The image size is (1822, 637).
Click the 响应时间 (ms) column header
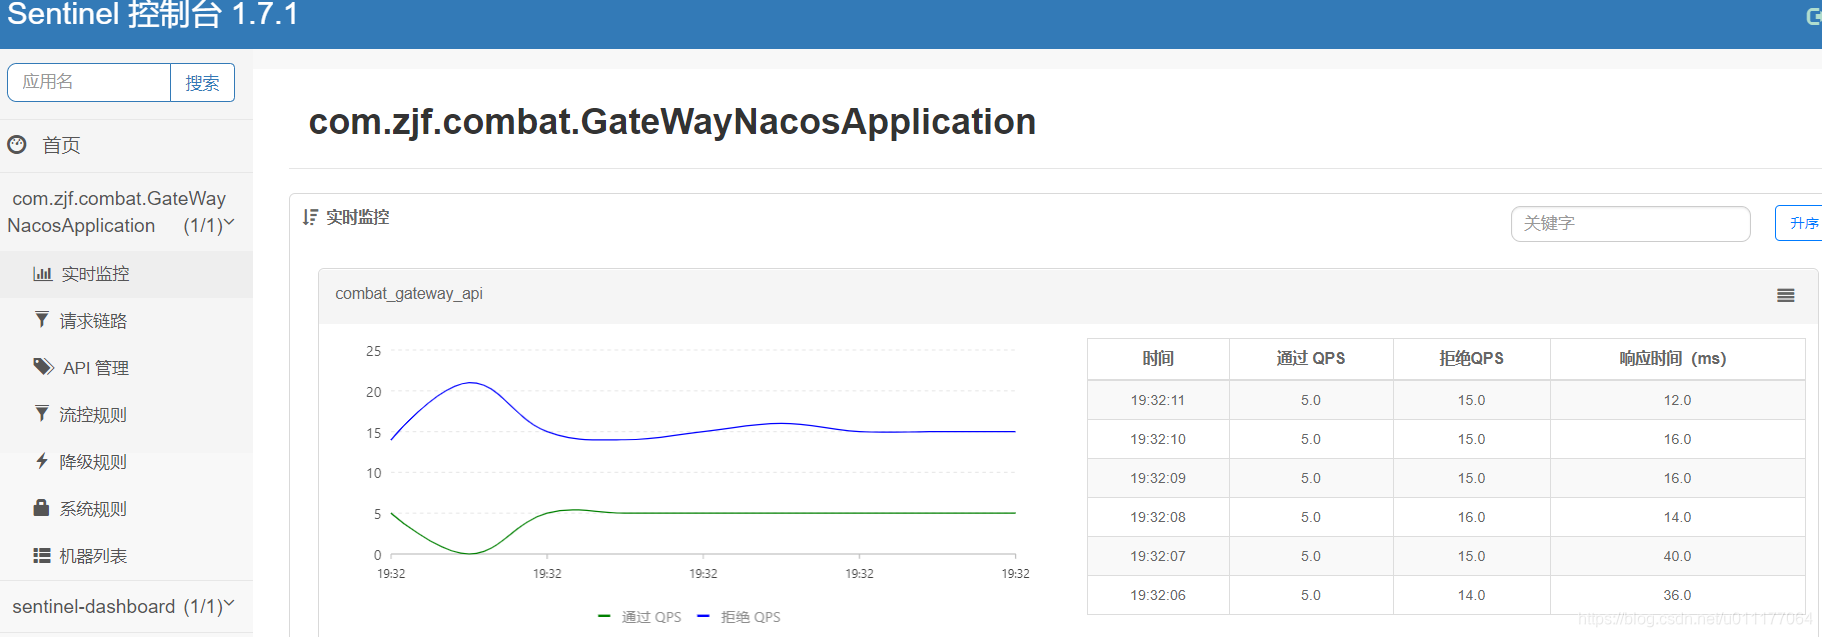(1677, 358)
